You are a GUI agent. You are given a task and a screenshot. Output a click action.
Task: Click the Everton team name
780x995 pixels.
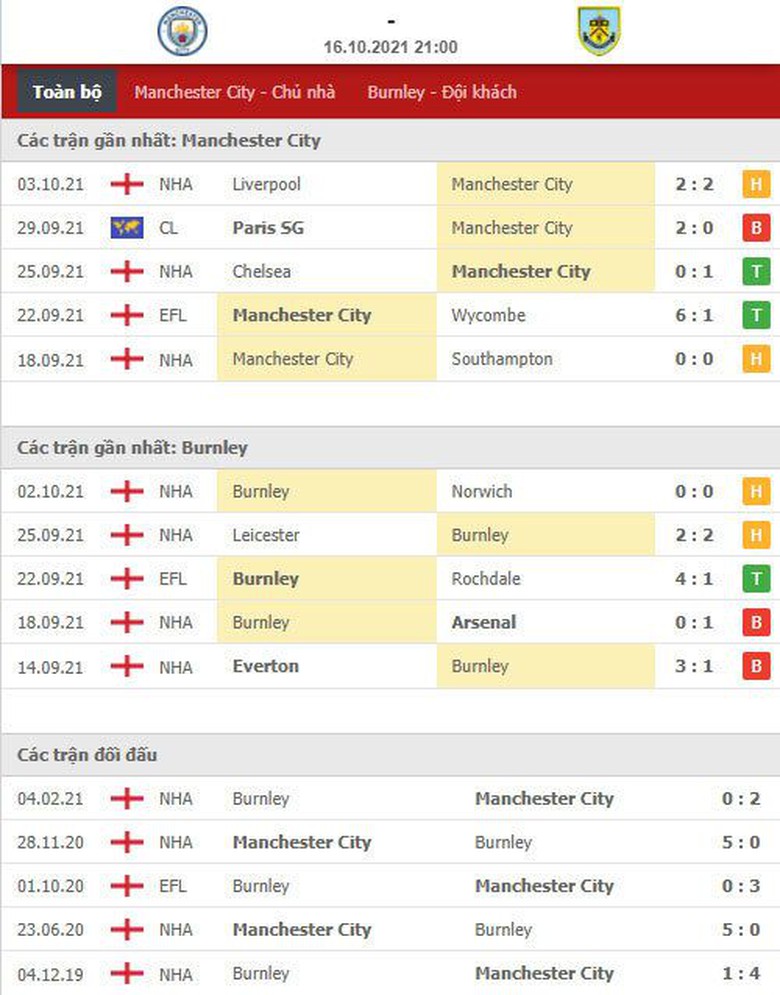pyautogui.click(x=265, y=666)
